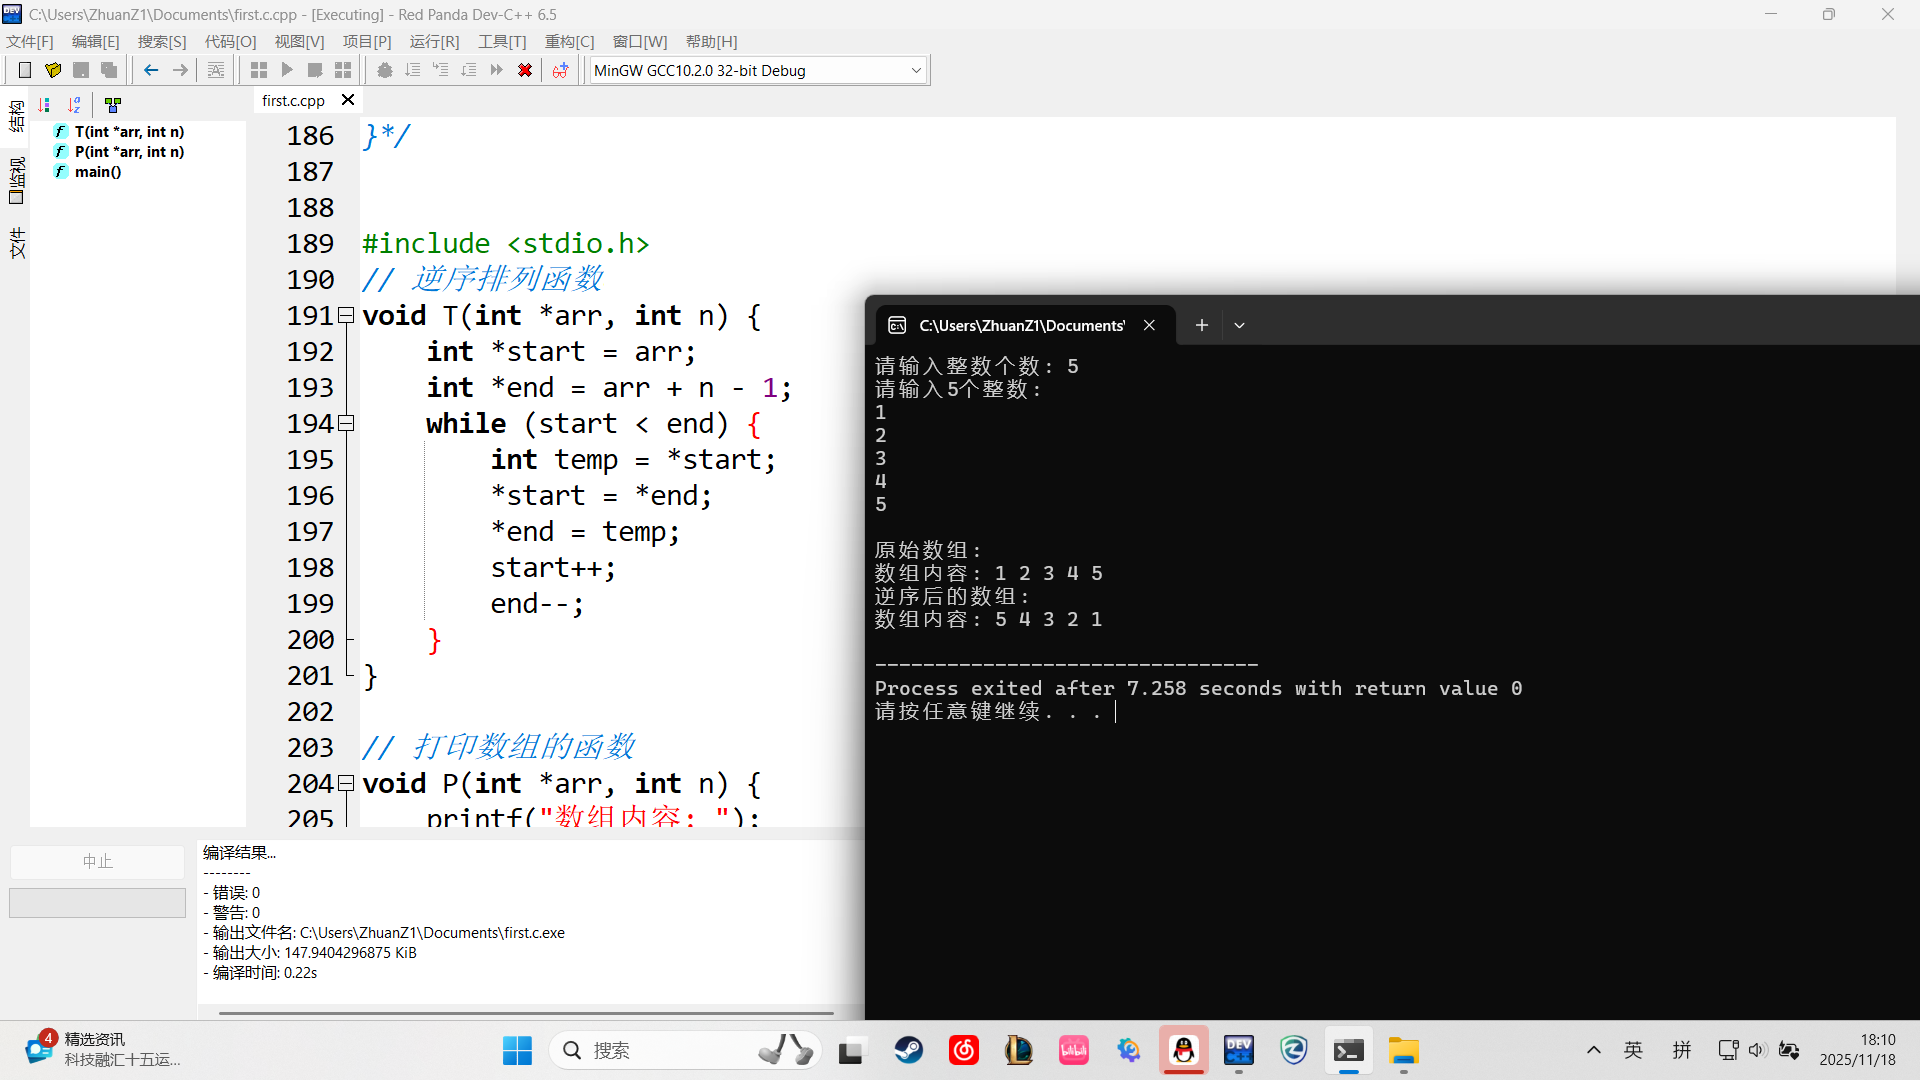Open the 运行[R] menu
The image size is (1920, 1080).
click(434, 41)
